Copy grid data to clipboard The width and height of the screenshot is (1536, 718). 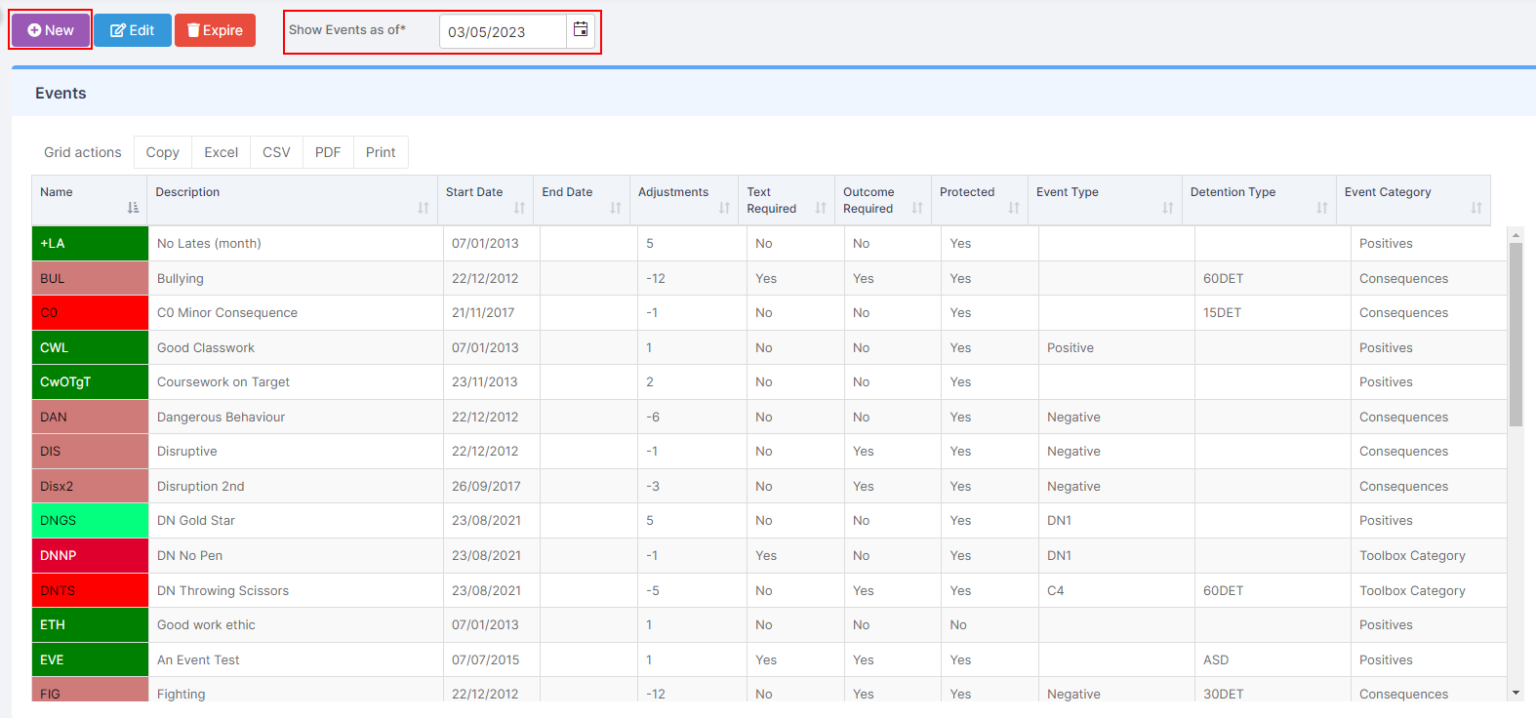(162, 151)
